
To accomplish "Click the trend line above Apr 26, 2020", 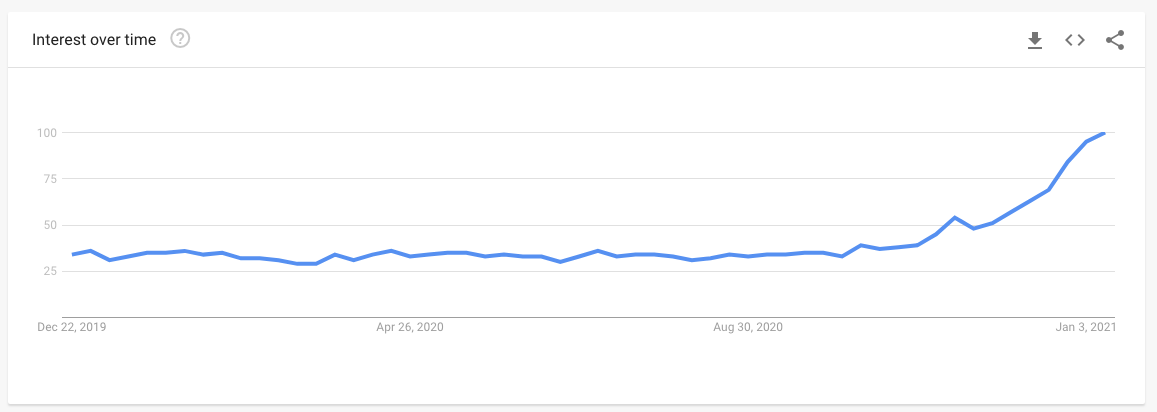I will point(410,254).
